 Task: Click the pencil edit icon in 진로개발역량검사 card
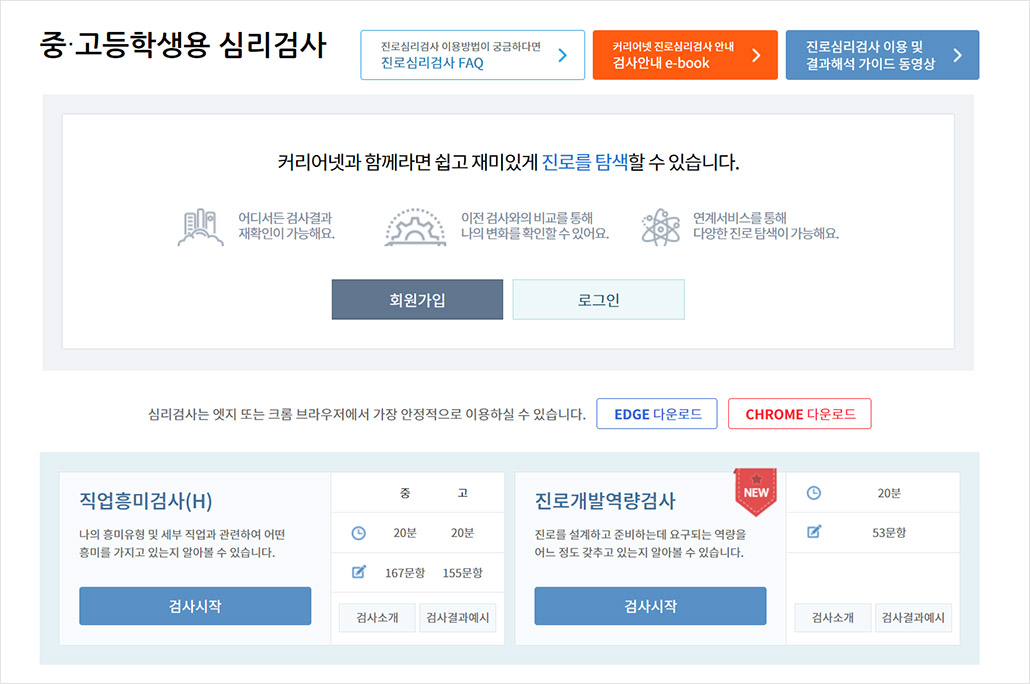[814, 532]
